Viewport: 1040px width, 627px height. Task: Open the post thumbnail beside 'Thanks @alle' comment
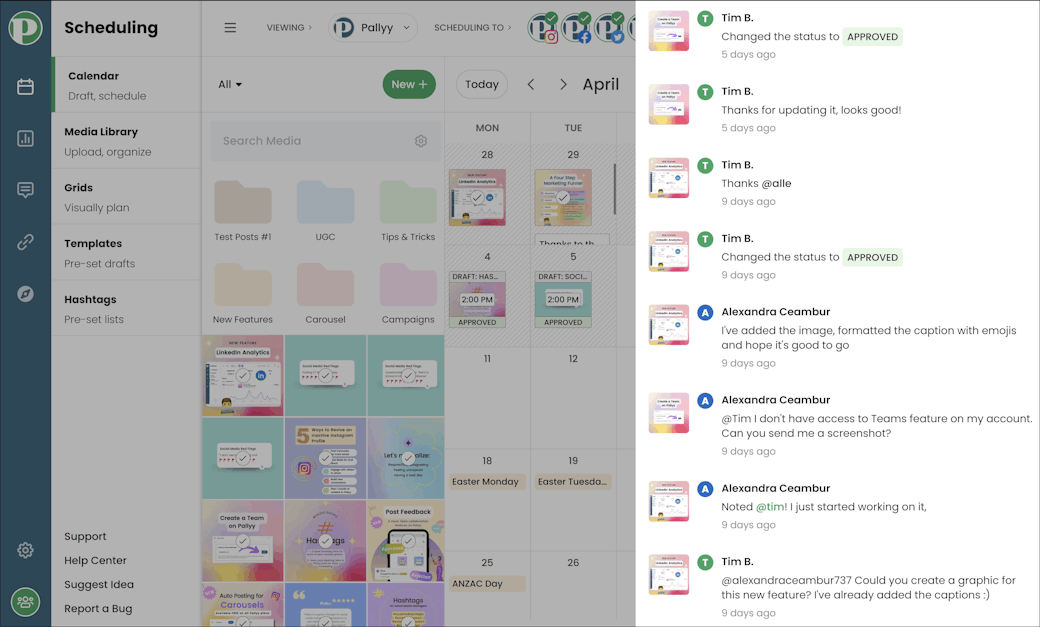[x=669, y=178]
